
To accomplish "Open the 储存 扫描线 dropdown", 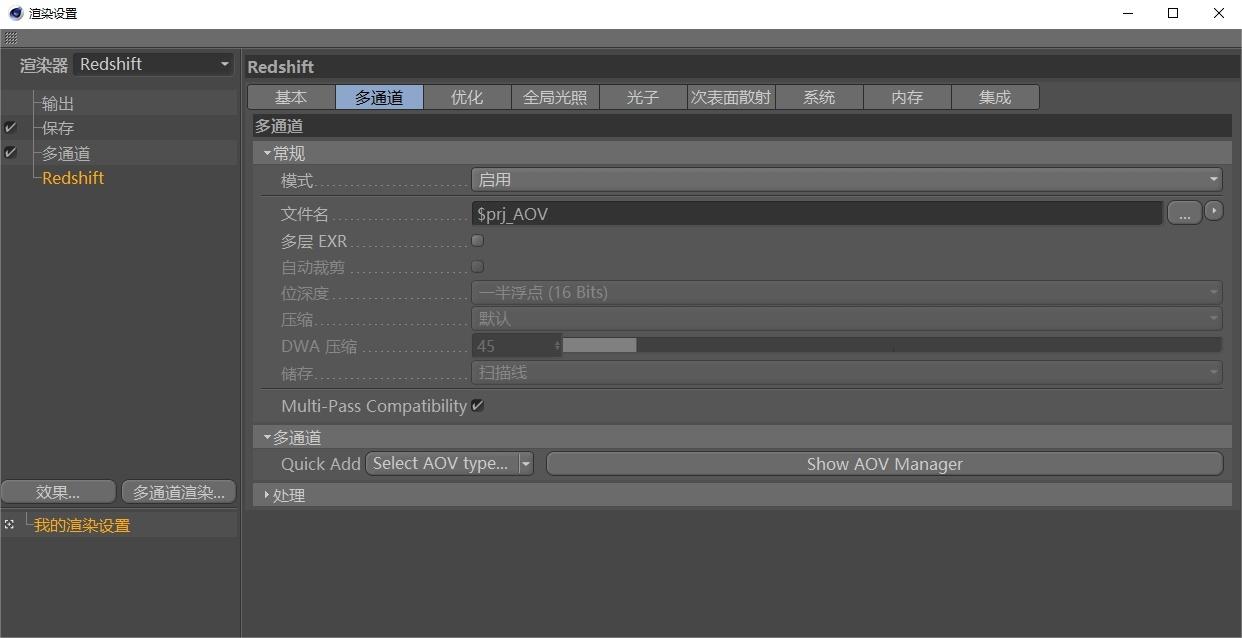I will (847, 372).
